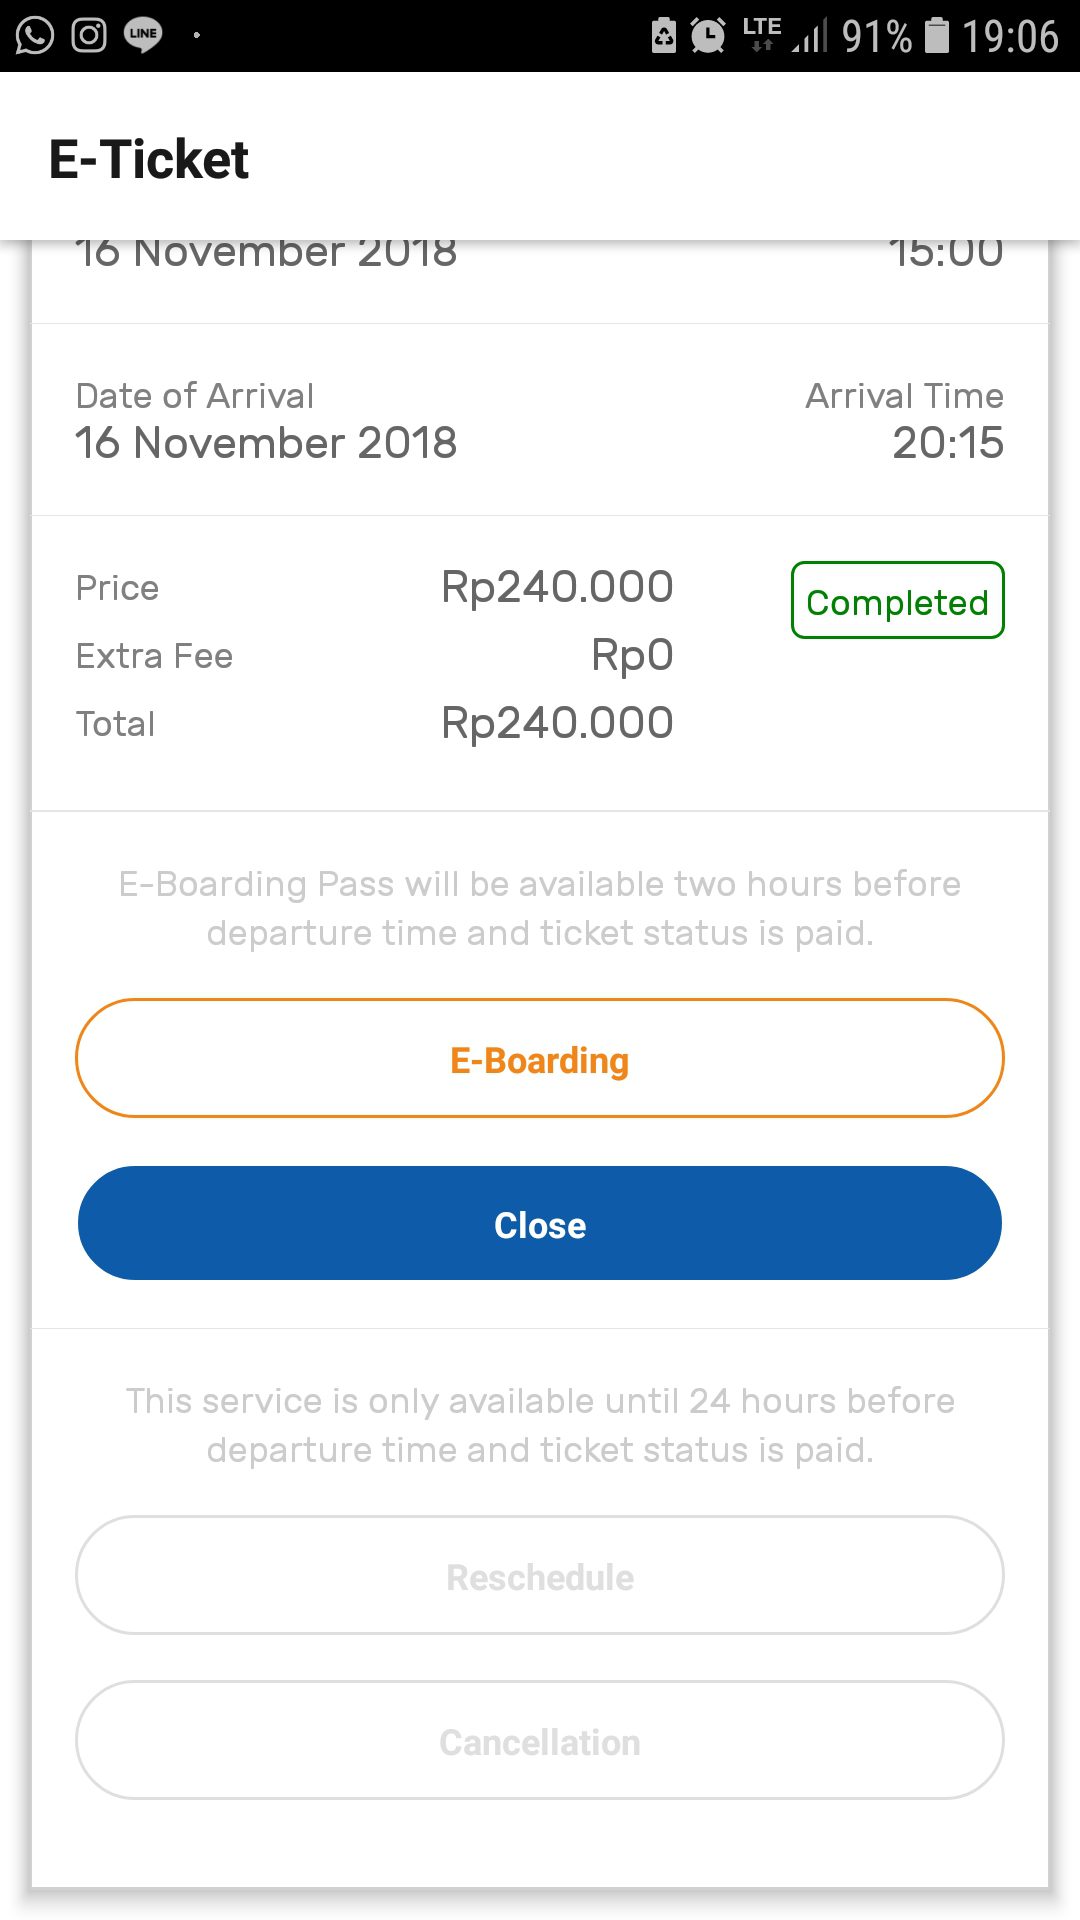The height and width of the screenshot is (1920, 1080).
Task: Open the E-Boarding pass
Action: 540,1058
